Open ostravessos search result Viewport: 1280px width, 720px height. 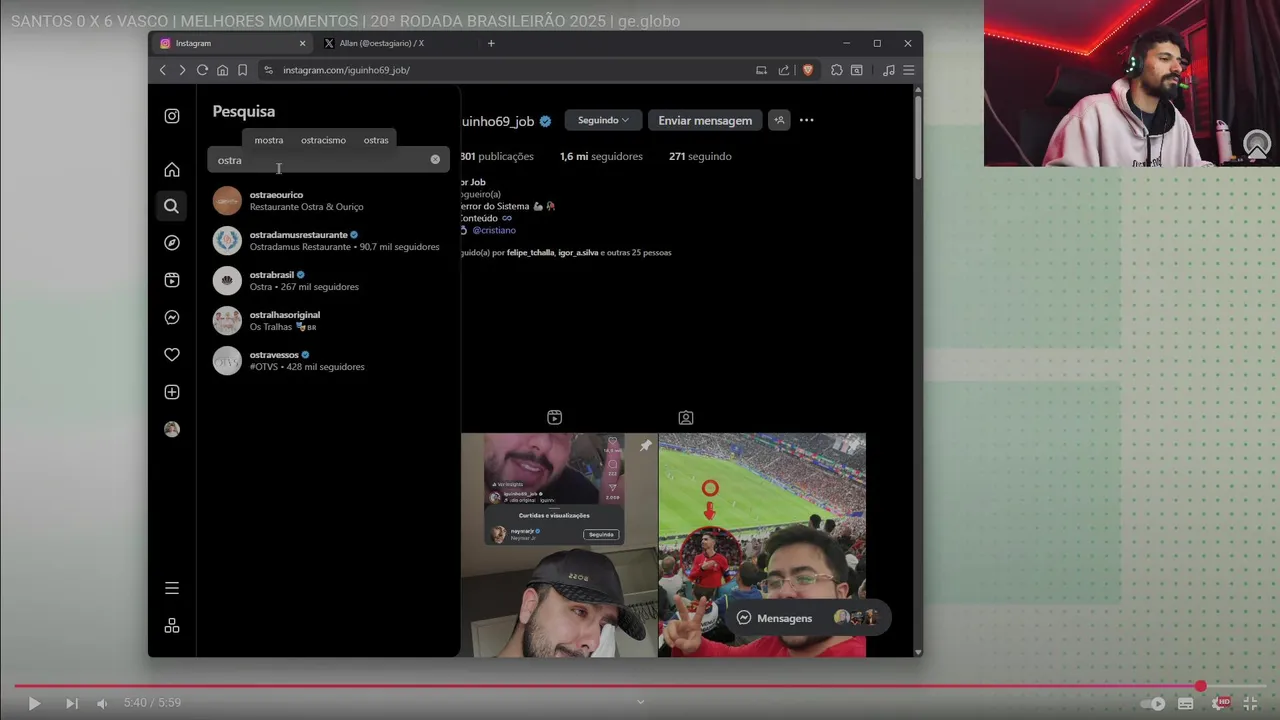coord(328,361)
